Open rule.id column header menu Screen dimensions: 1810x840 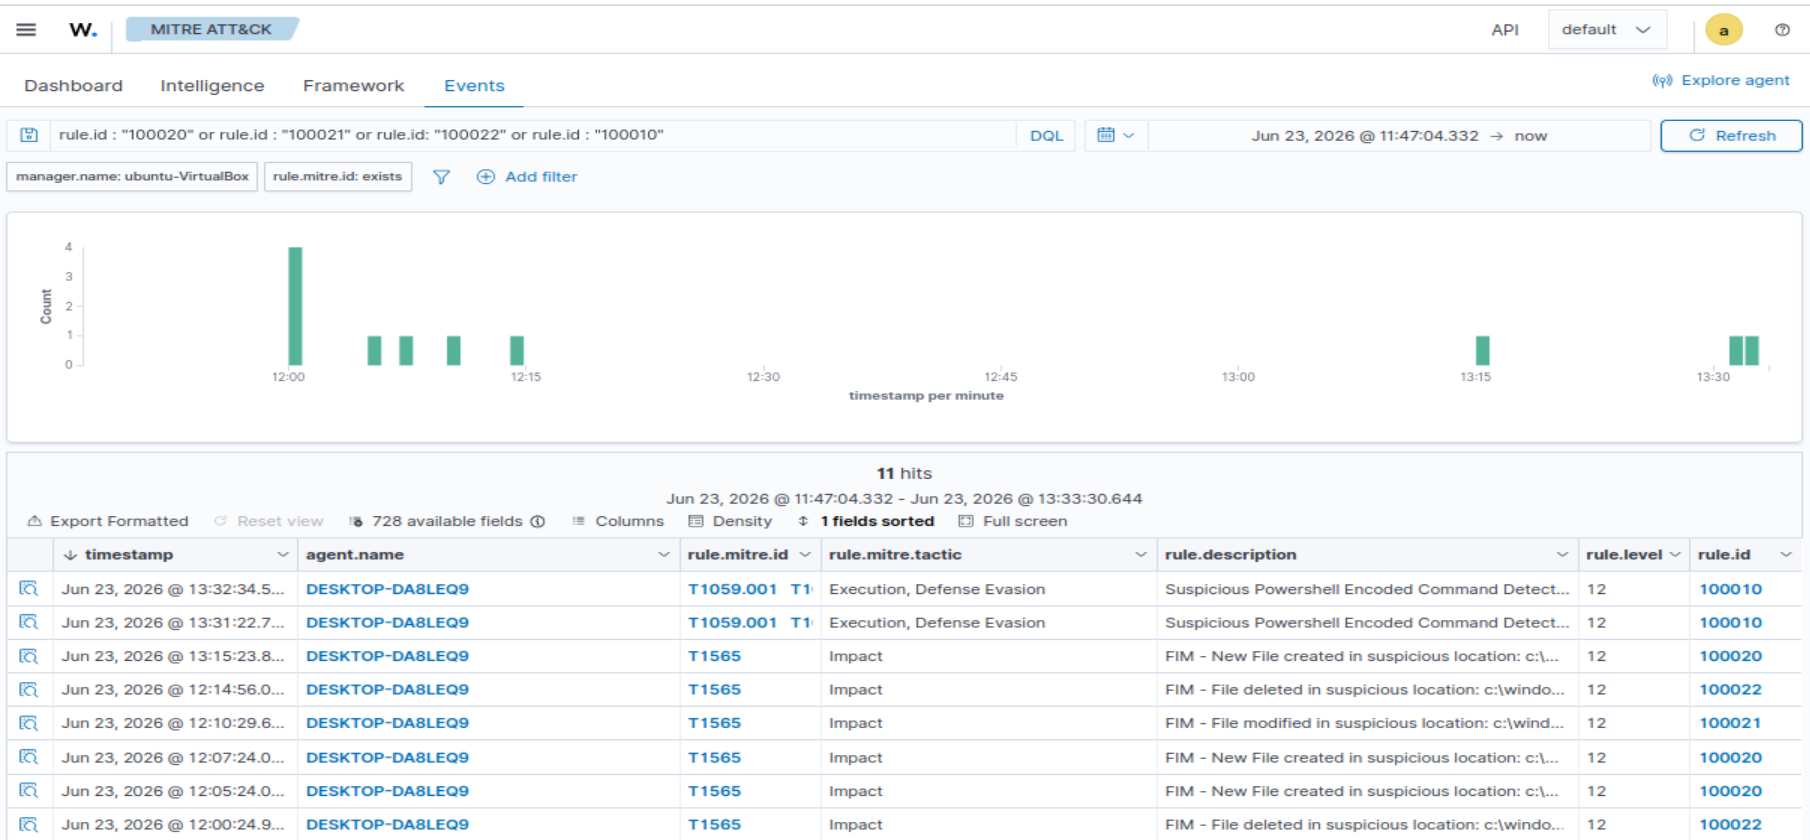[x=1786, y=555]
